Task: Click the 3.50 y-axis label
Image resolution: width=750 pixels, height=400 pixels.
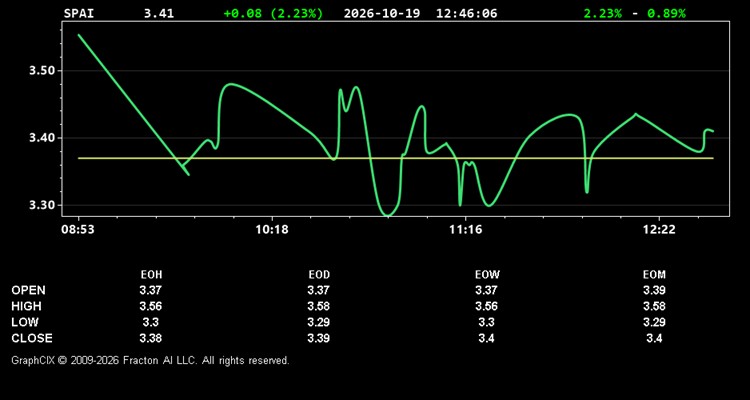Action: [43, 71]
